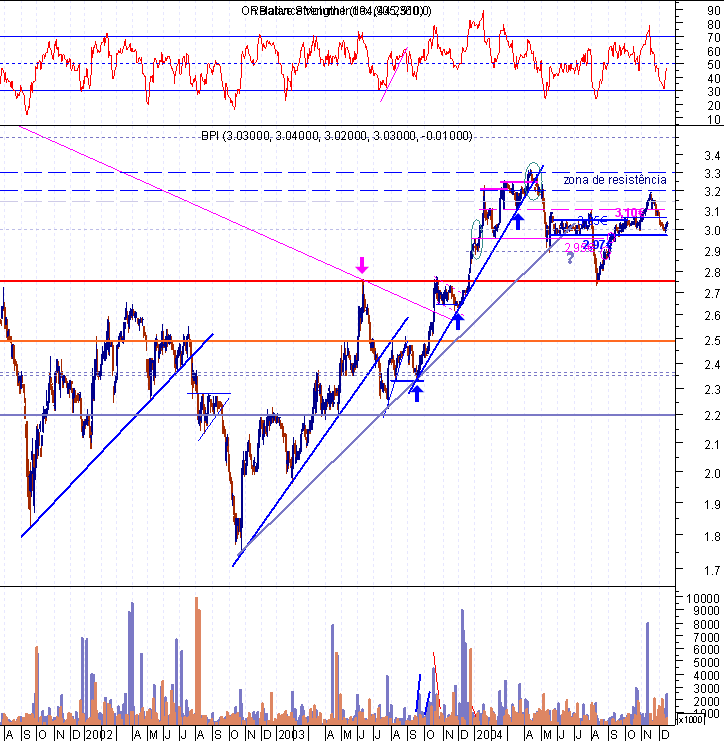Click the 2.6 value on the price axis
Viewport: 724px width, 741px height.
pos(712,316)
